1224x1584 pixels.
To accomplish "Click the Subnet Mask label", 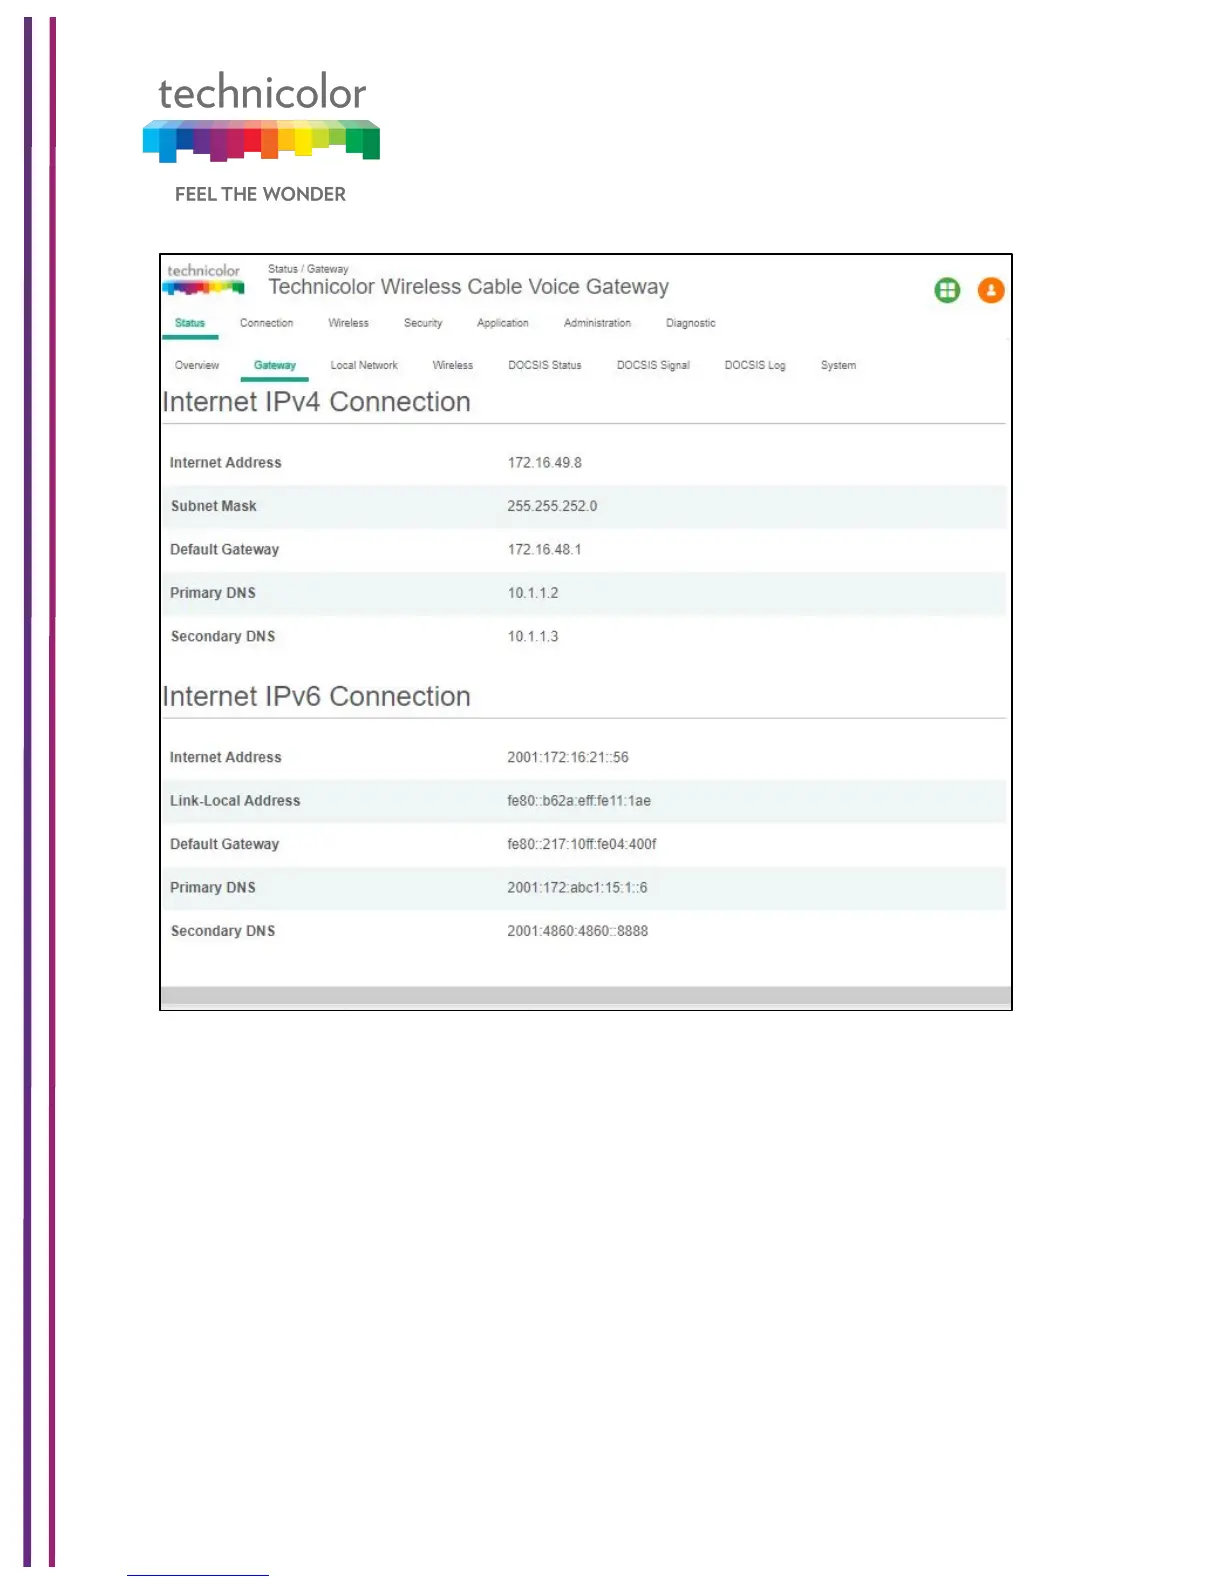I will (214, 506).
